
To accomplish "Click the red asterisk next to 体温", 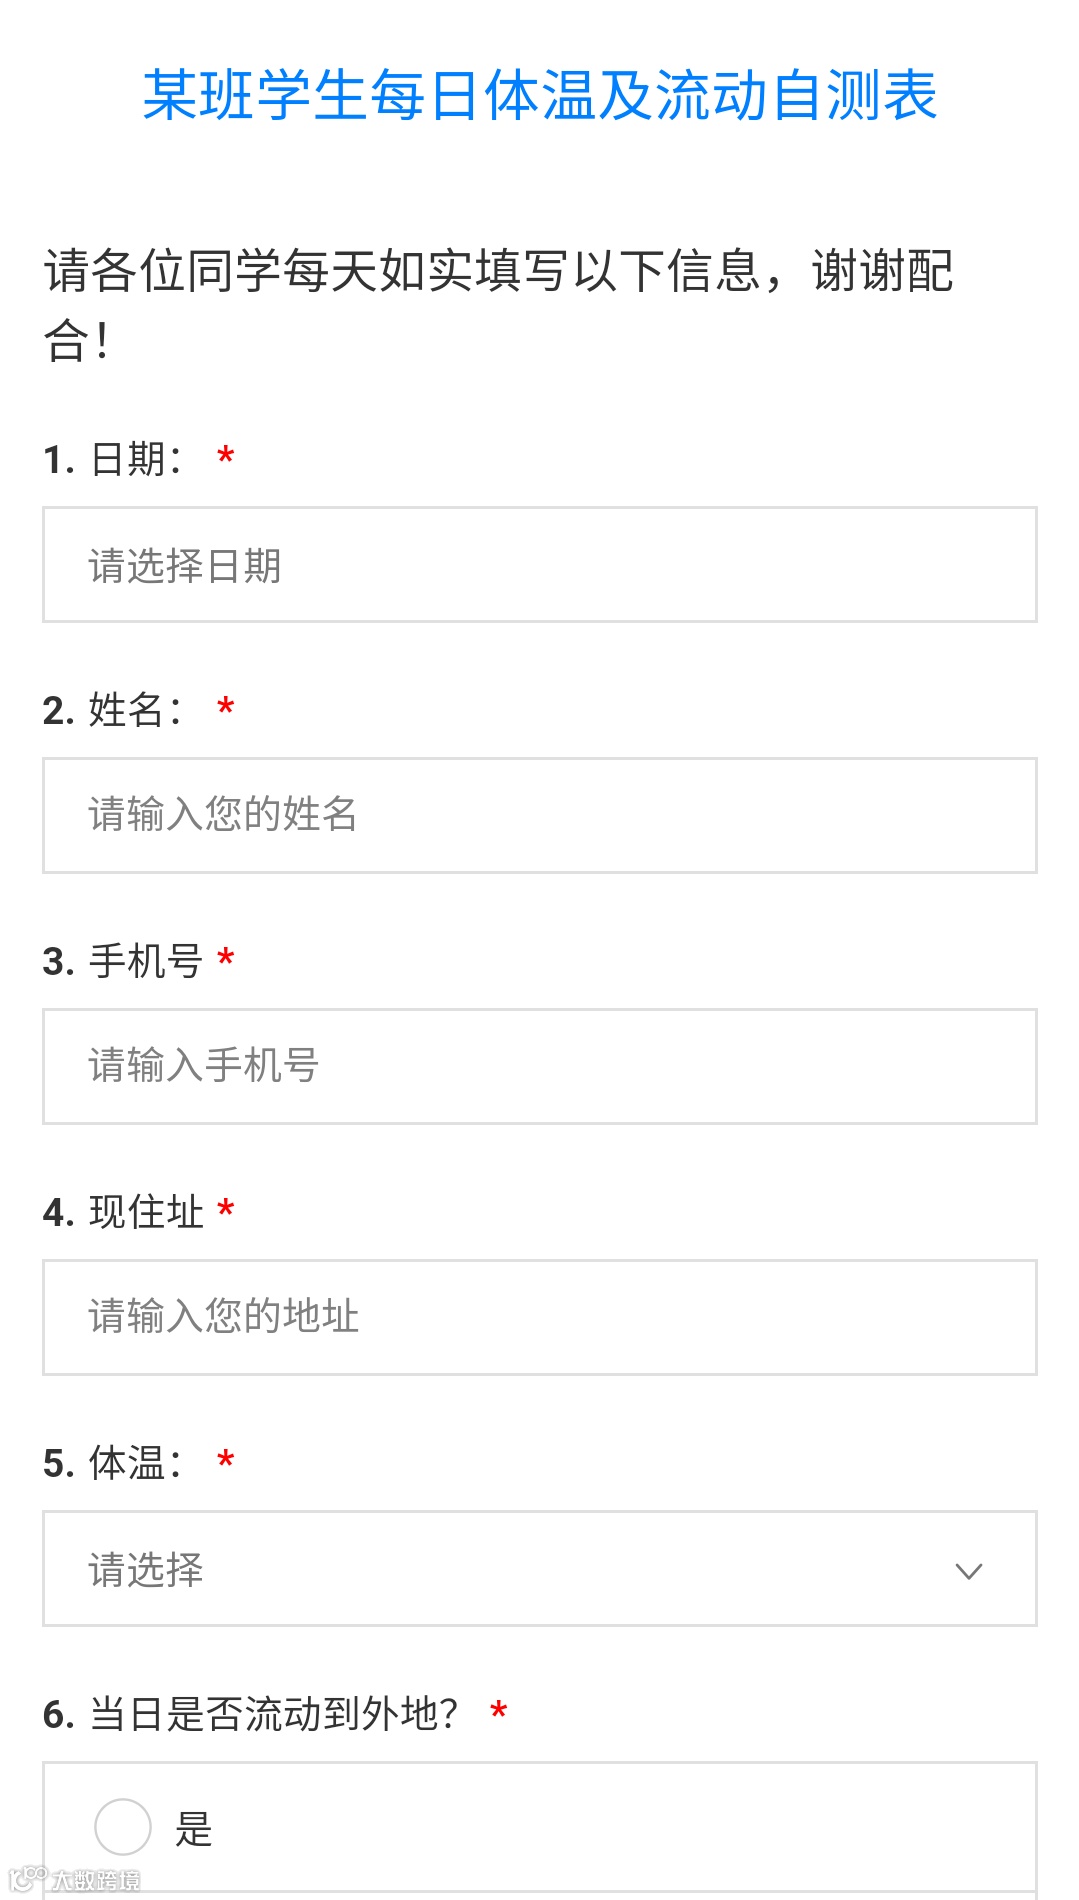I will coord(226,1461).
